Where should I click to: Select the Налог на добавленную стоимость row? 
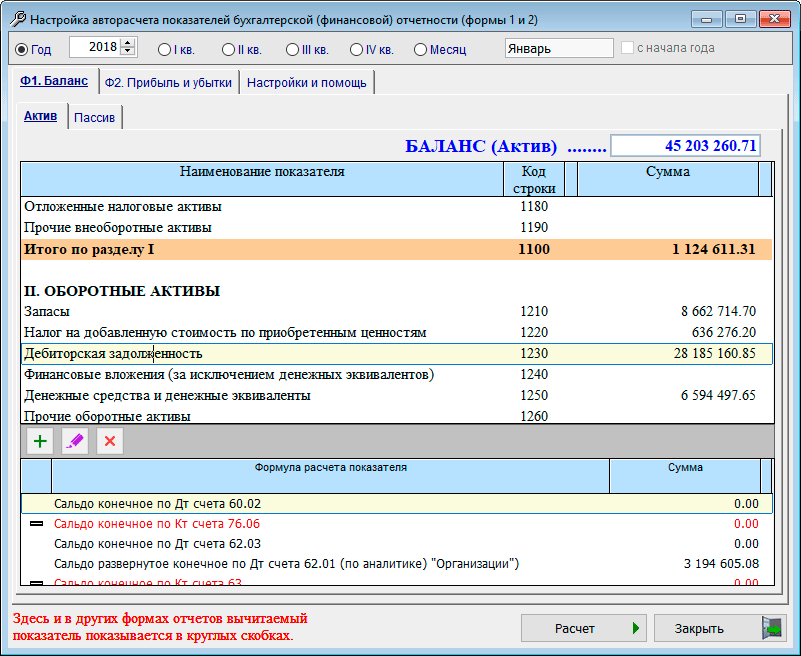396,333
